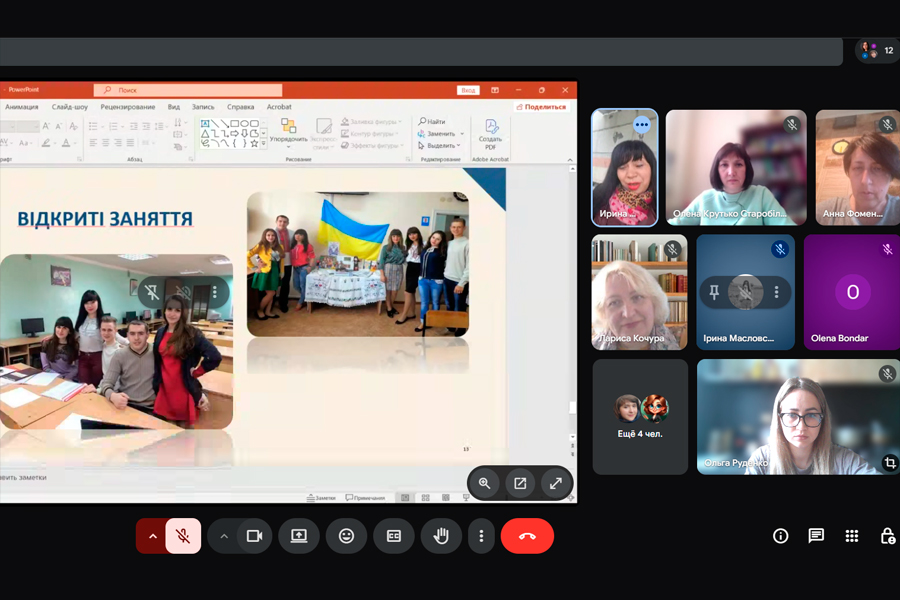Expand video settings arrow beside camera
900x600 pixels.
[x=224, y=536]
